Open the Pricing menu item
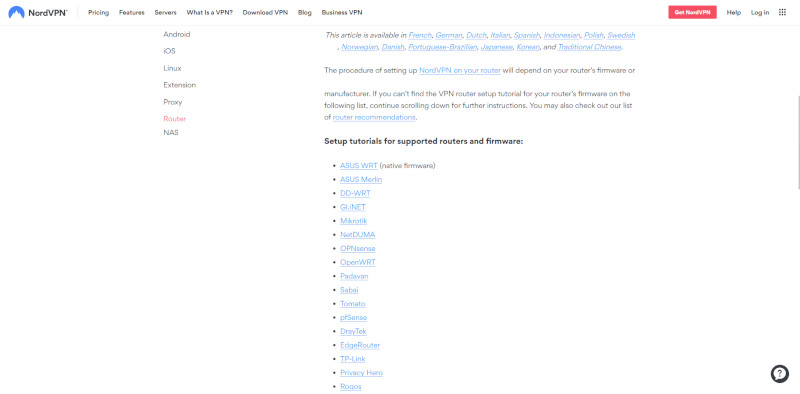This screenshot has height=394, width=800. pyautogui.click(x=98, y=12)
